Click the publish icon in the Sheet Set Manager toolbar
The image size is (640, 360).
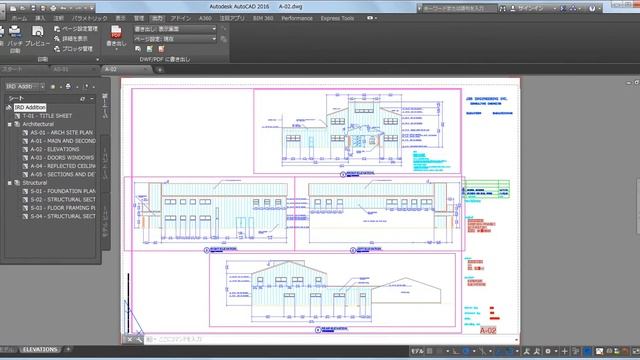tap(68, 87)
